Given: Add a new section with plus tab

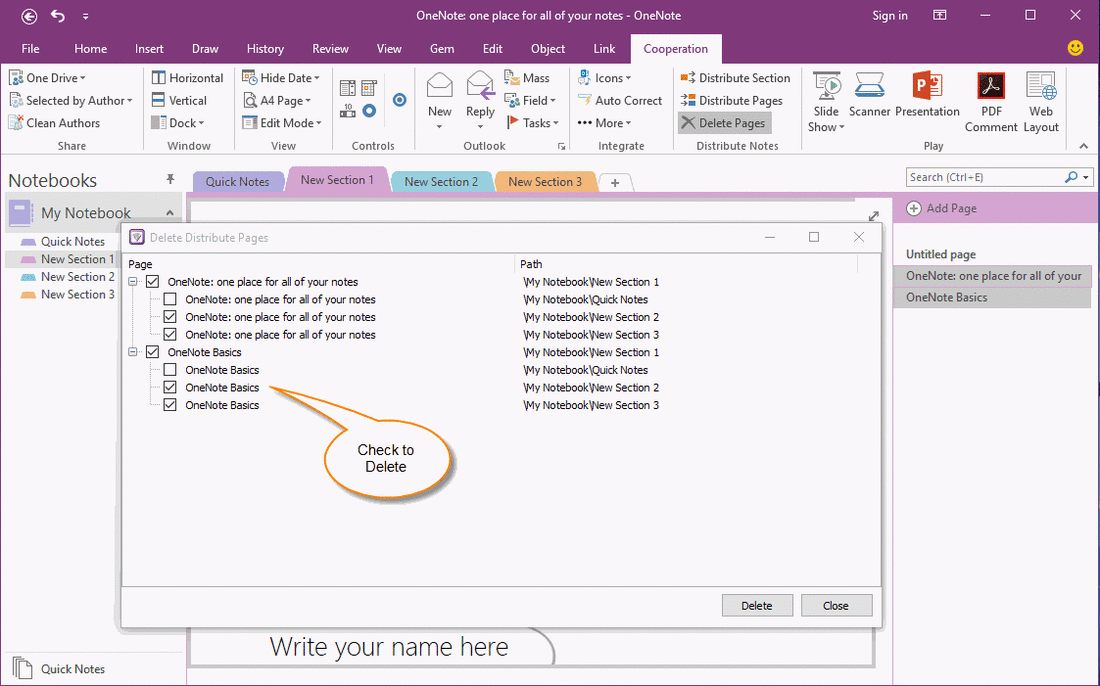Looking at the screenshot, I should pyautogui.click(x=615, y=182).
